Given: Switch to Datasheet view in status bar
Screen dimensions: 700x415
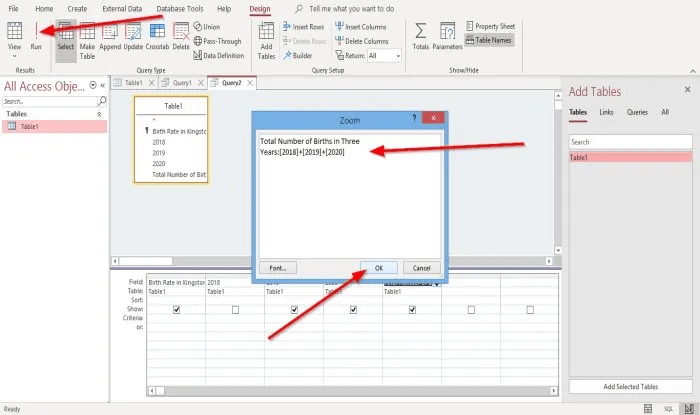Looking at the screenshot, I should coord(648,408).
